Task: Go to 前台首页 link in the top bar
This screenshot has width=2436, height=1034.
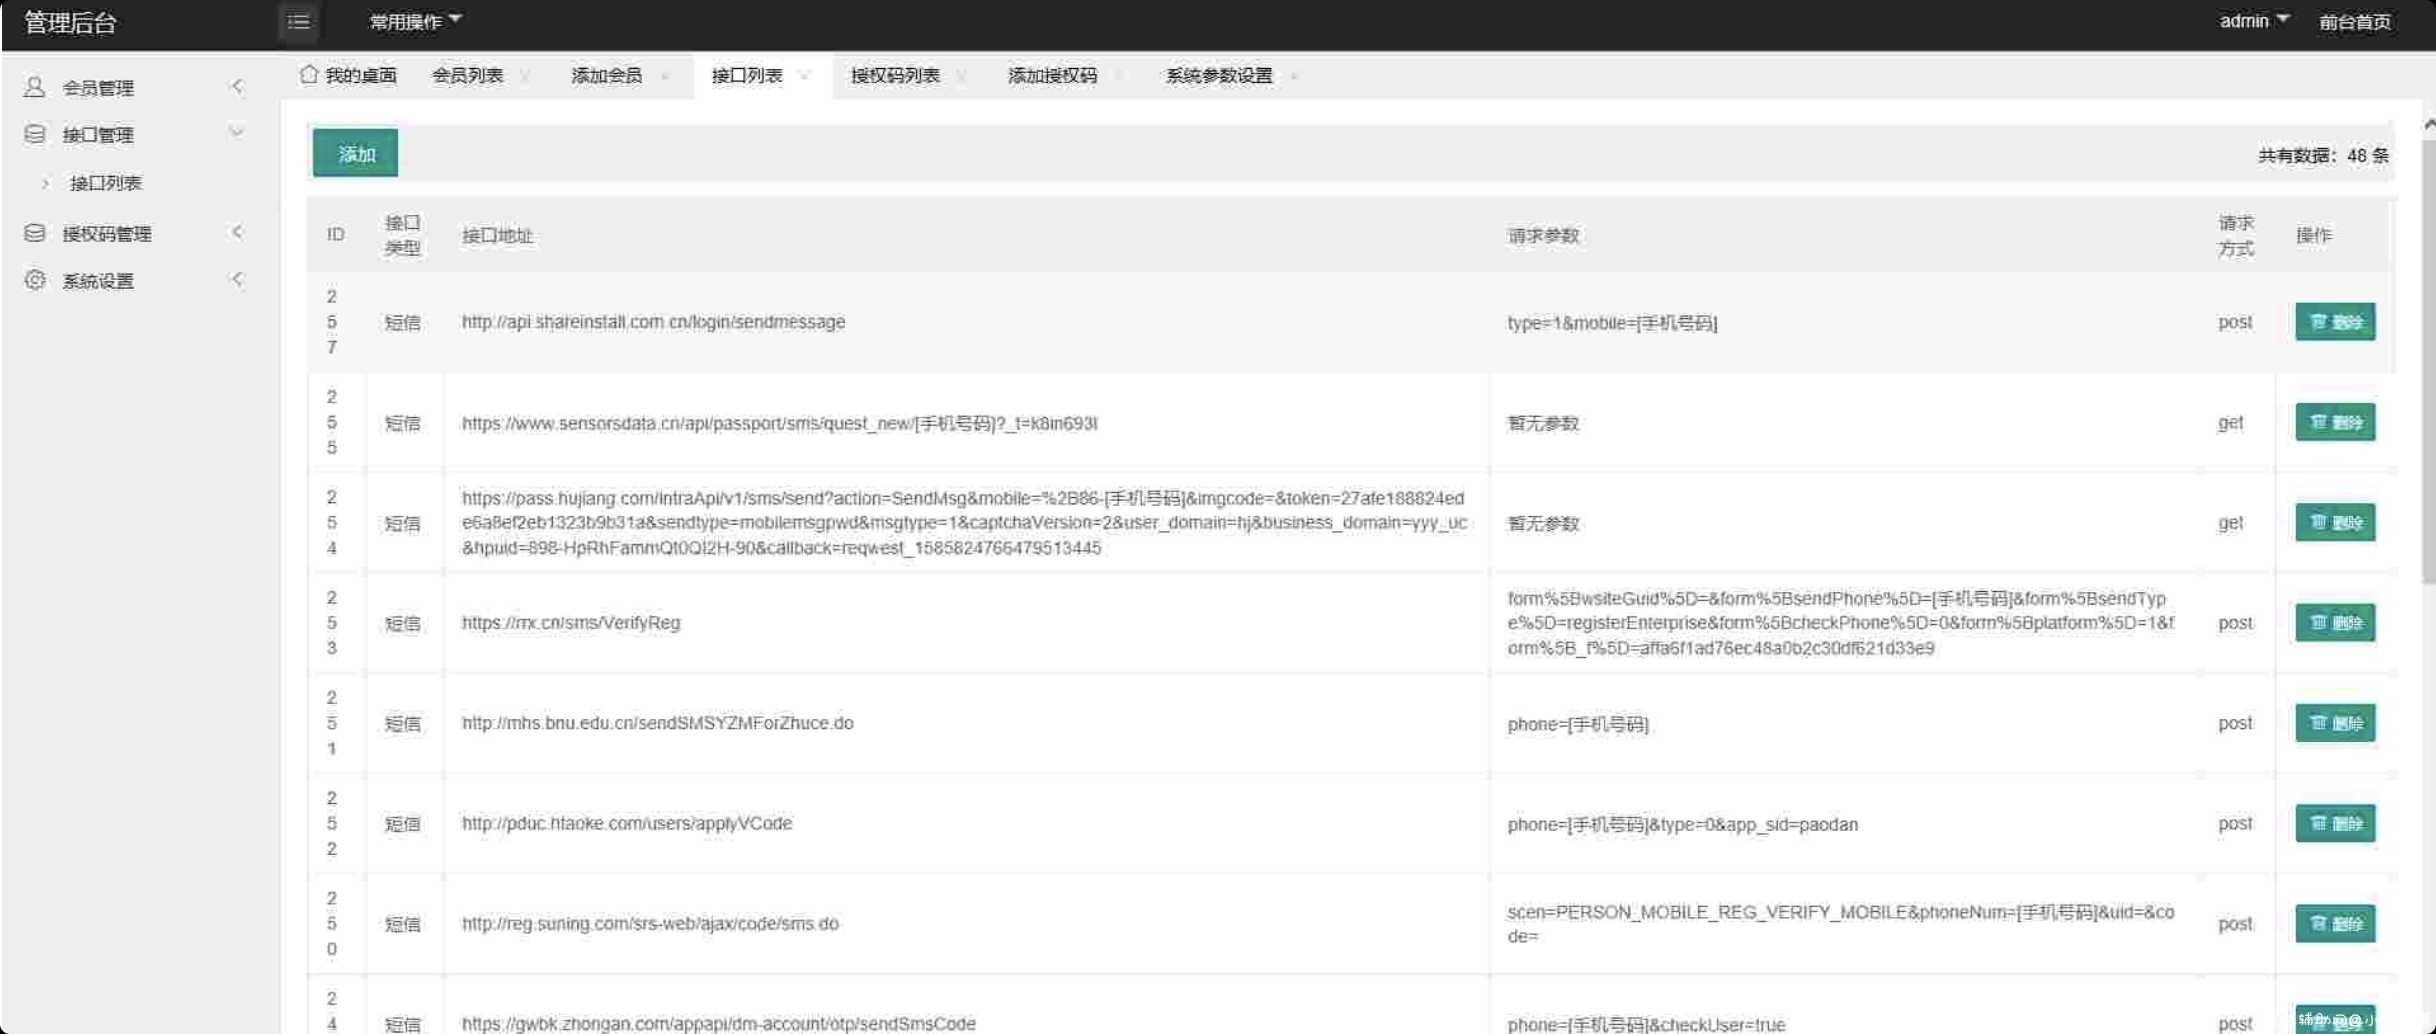Action: (x=2355, y=22)
